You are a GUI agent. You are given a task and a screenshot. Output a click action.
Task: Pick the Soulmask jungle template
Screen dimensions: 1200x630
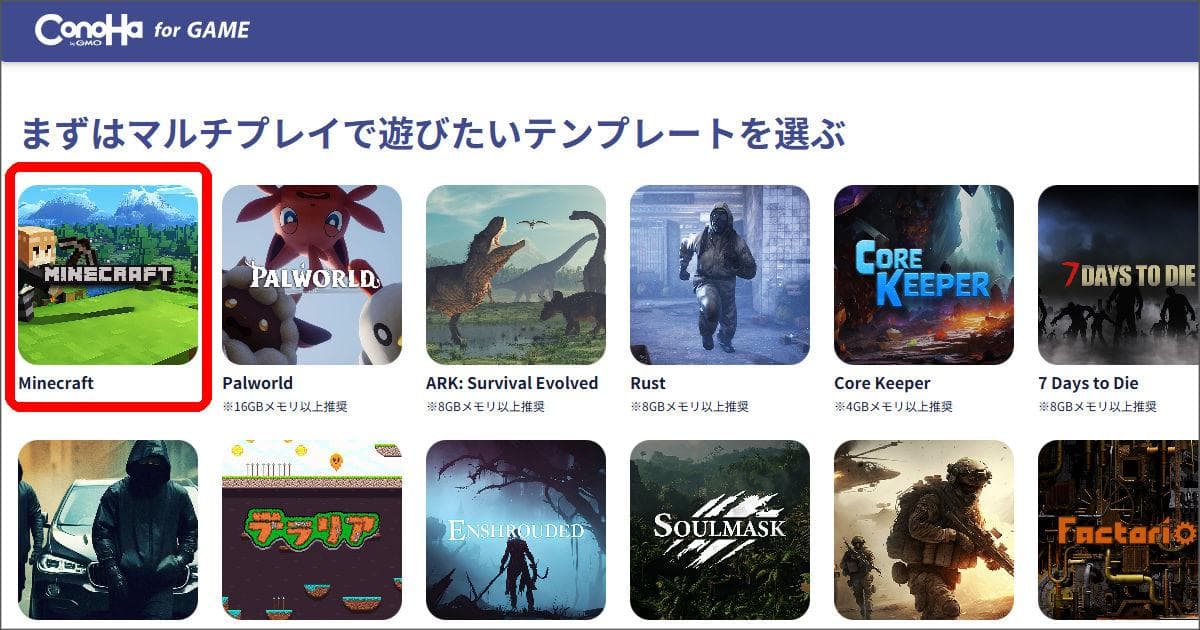[720, 530]
